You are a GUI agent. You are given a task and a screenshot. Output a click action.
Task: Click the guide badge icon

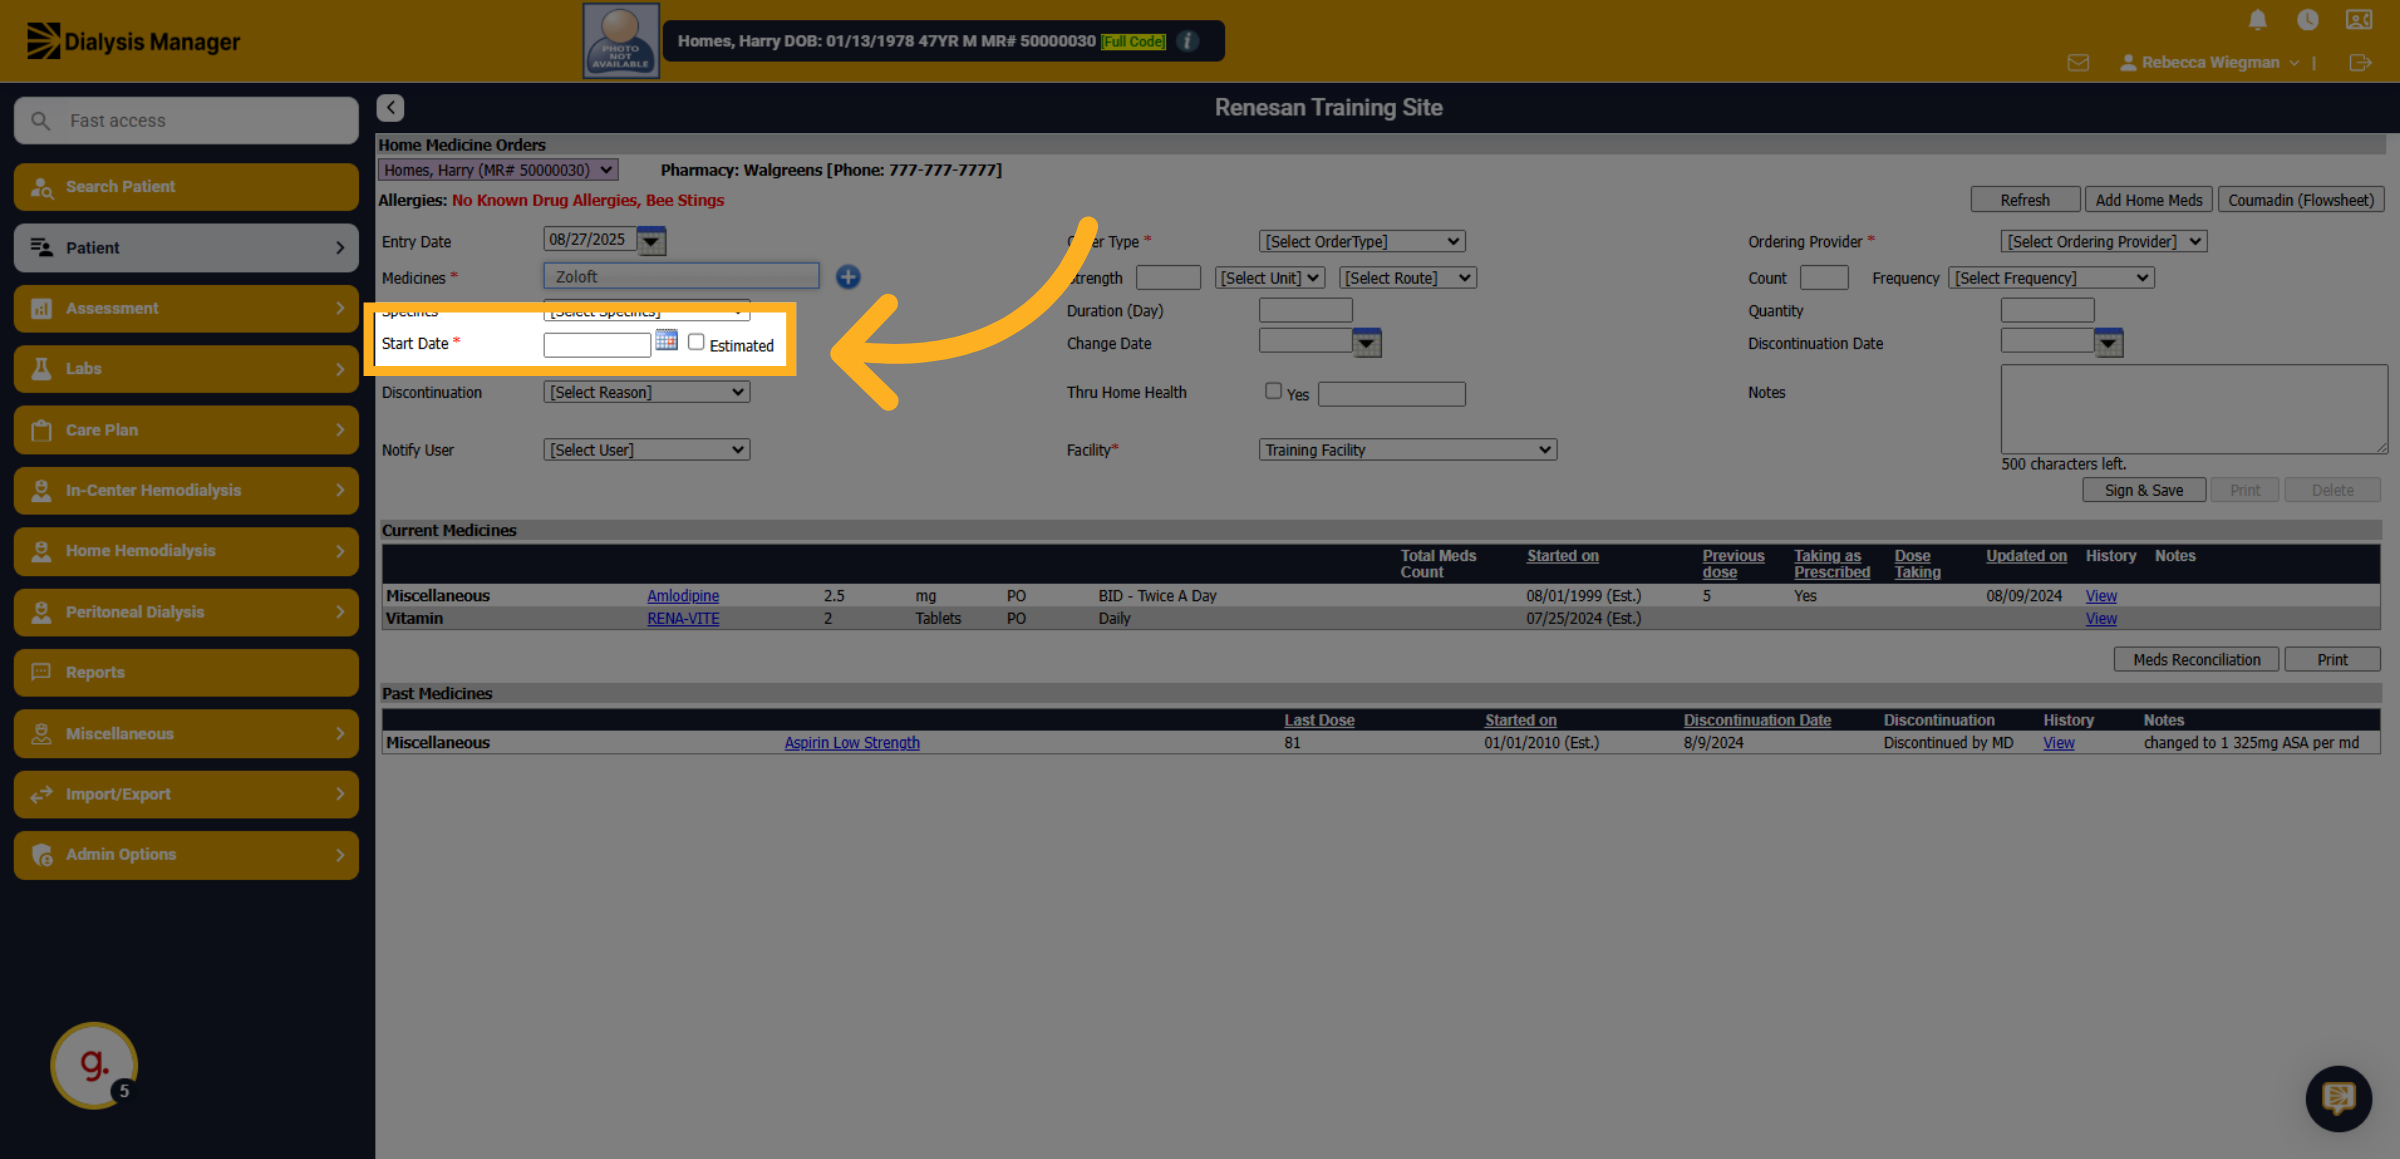pyautogui.click(x=94, y=1065)
